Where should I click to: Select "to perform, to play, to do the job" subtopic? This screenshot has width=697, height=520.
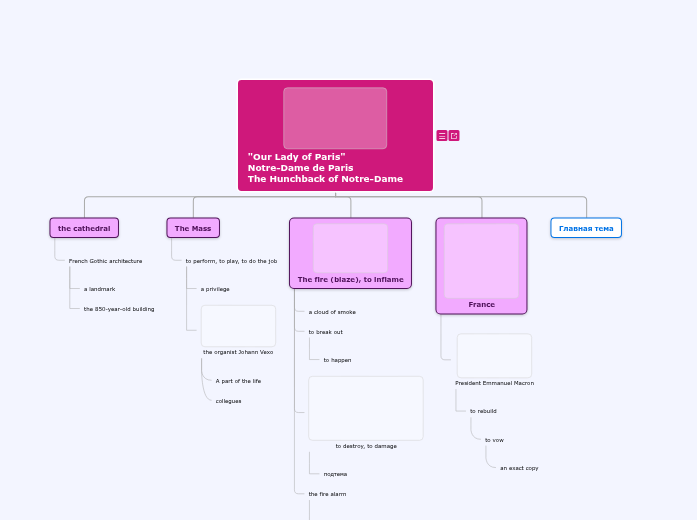coord(231,261)
